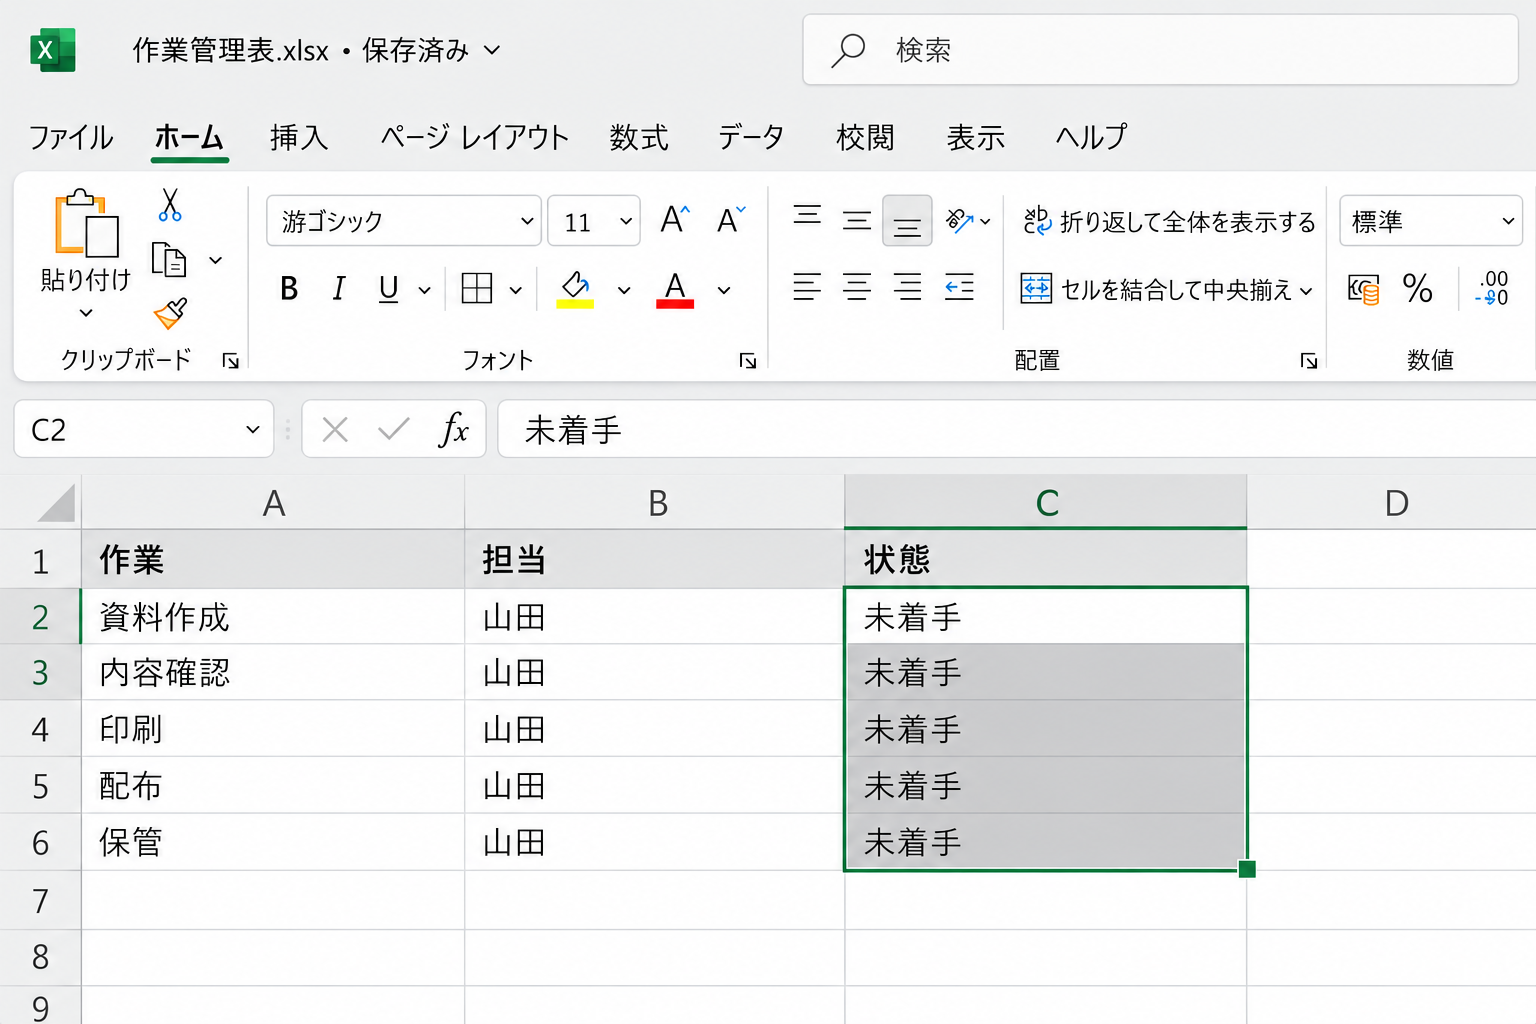Open the フォント group dialog launcher
The image size is (1536, 1024).
pyautogui.click(x=748, y=361)
